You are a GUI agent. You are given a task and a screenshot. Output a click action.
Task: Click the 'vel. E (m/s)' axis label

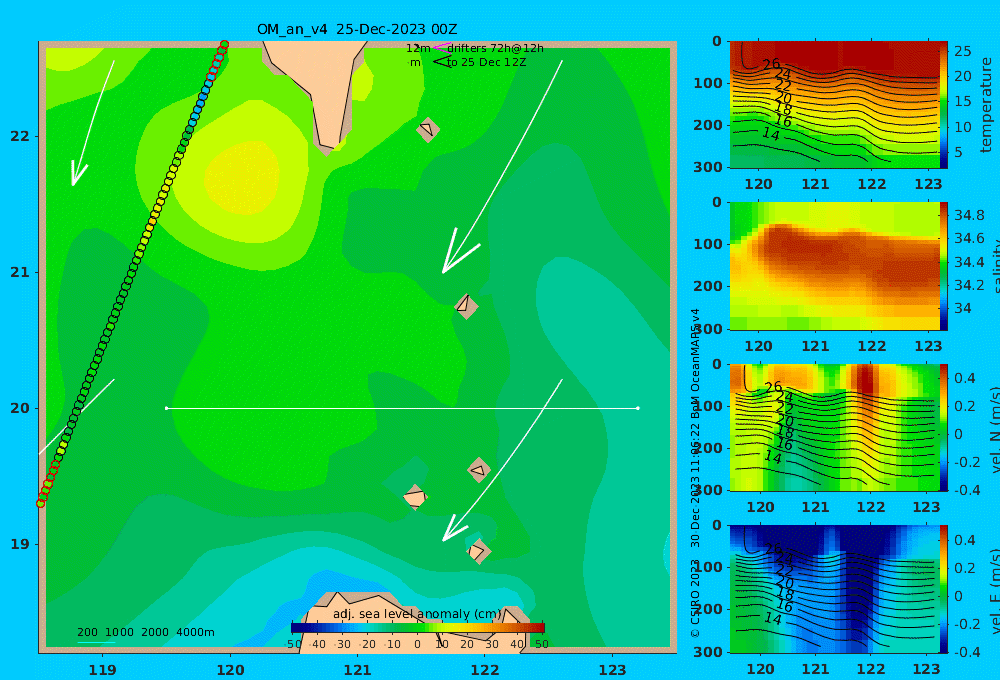(x=994, y=591)
